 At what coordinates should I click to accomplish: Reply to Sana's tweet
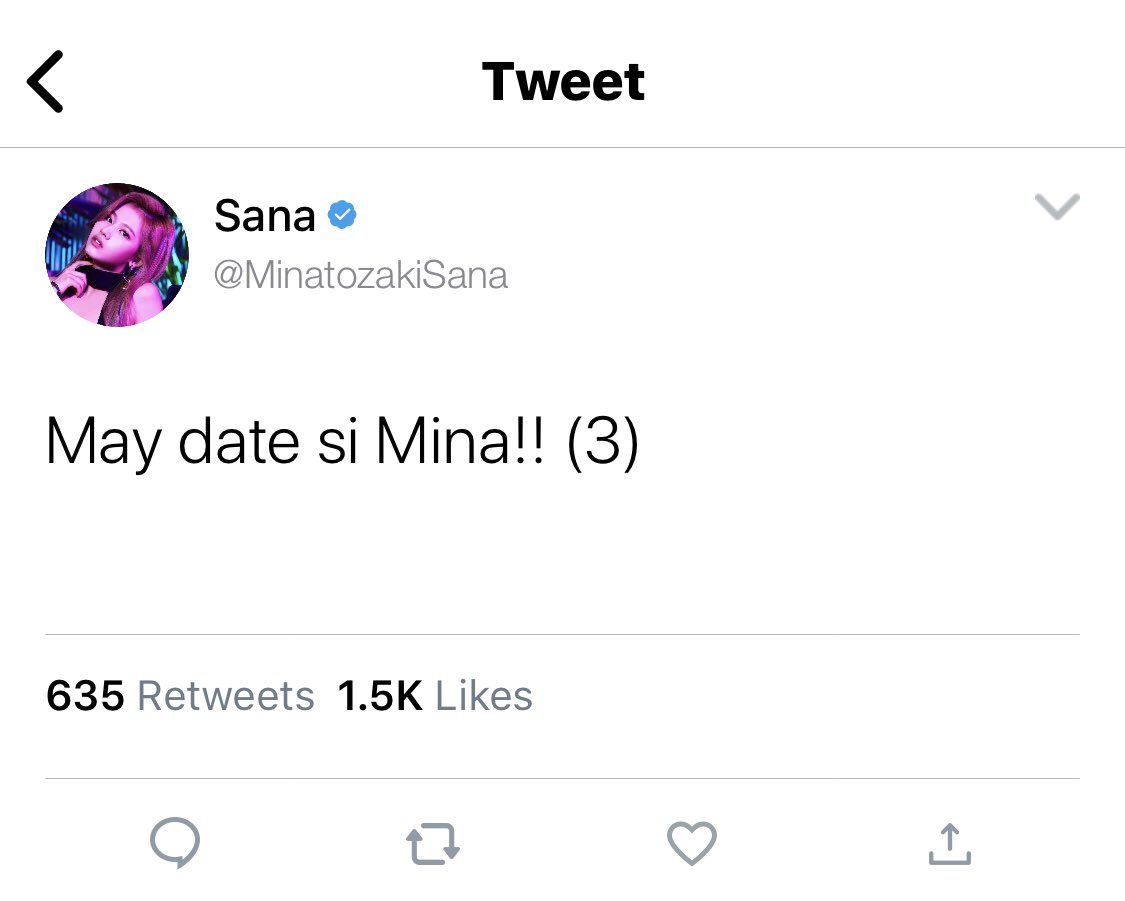(x=175, y=843)
